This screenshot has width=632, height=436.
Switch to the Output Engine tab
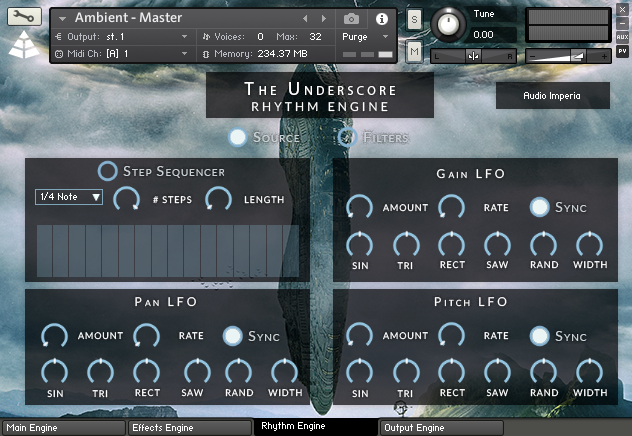point(442,428)
